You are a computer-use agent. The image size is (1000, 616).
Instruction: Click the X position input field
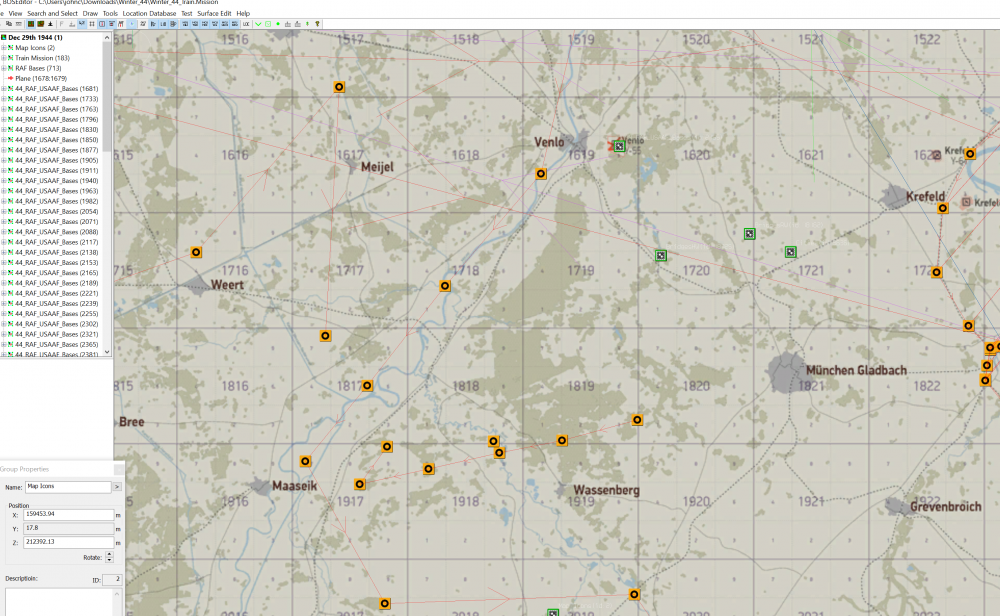68,515
